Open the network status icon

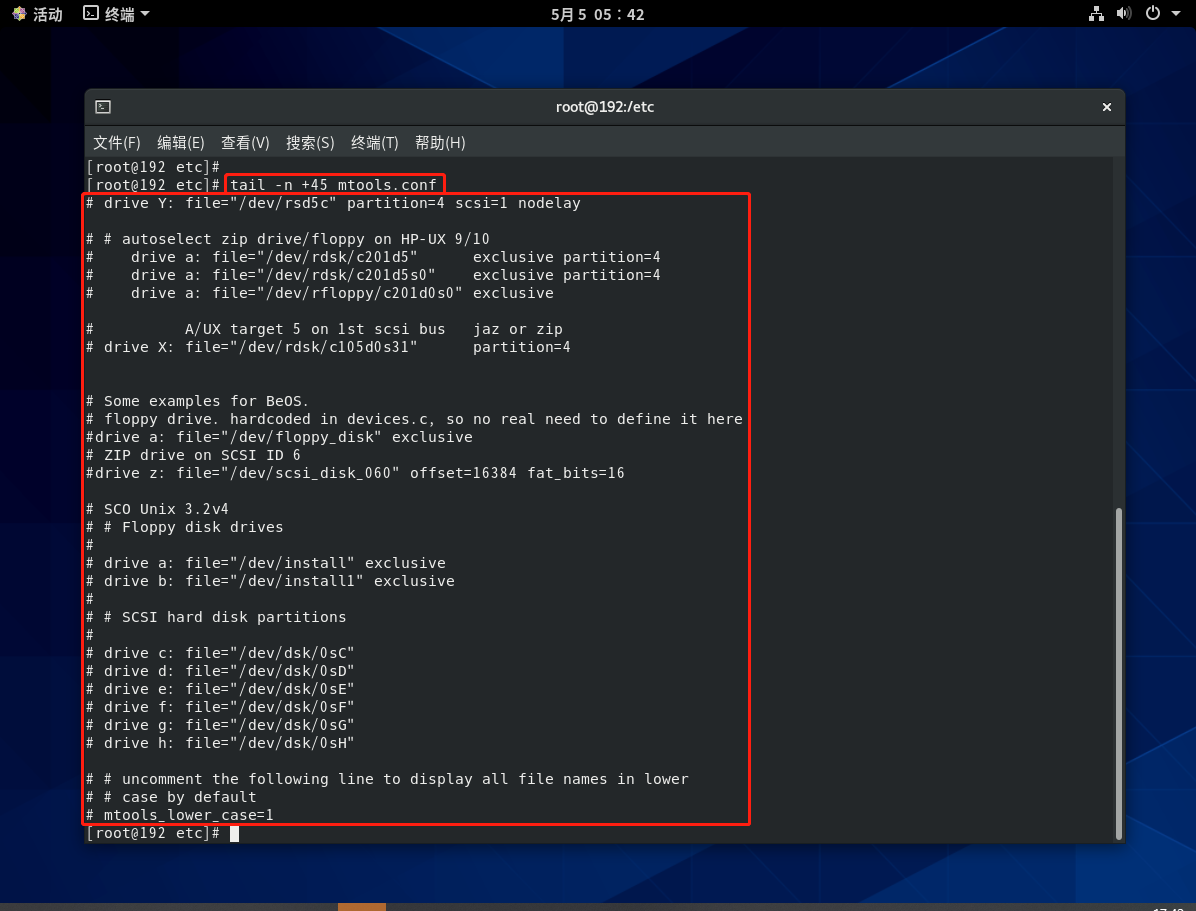(x=1096, y=14)
